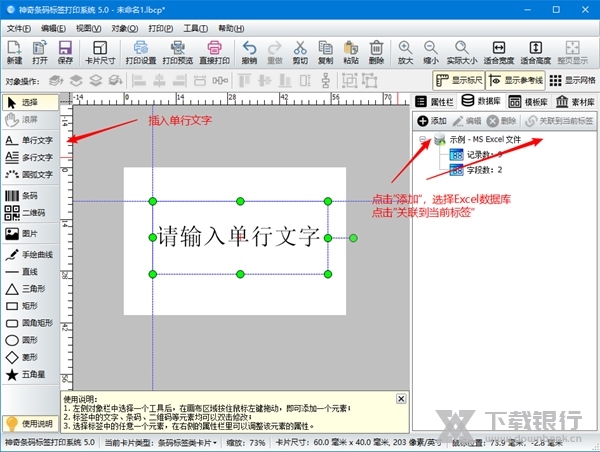Select the 图片 image tool
This screenshot has height=452, width=600.
pyautogui.click(x=29, y=233)
